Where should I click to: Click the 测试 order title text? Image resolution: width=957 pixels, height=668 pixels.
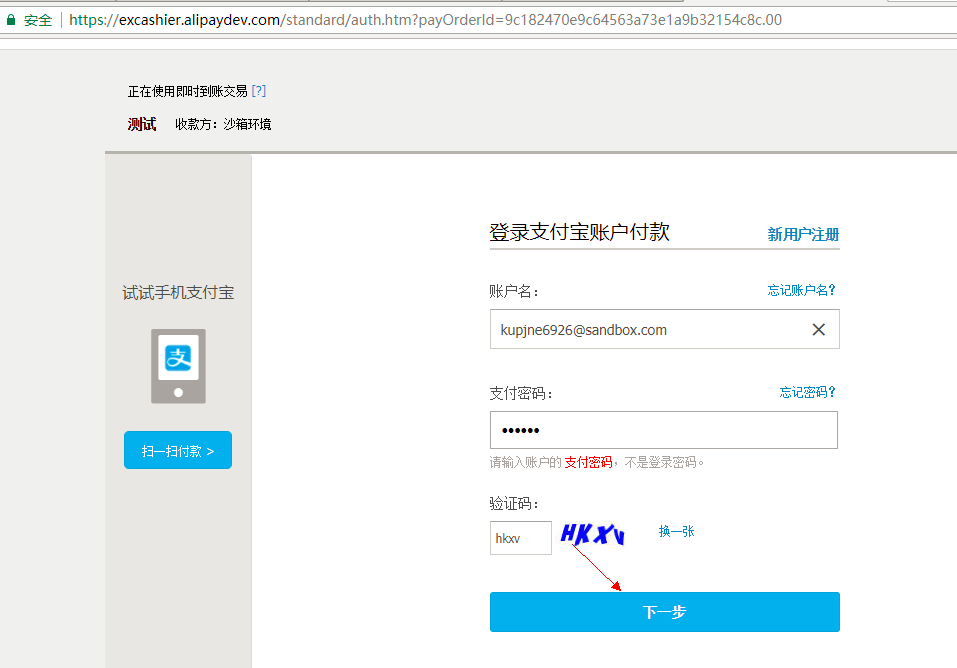142,124
